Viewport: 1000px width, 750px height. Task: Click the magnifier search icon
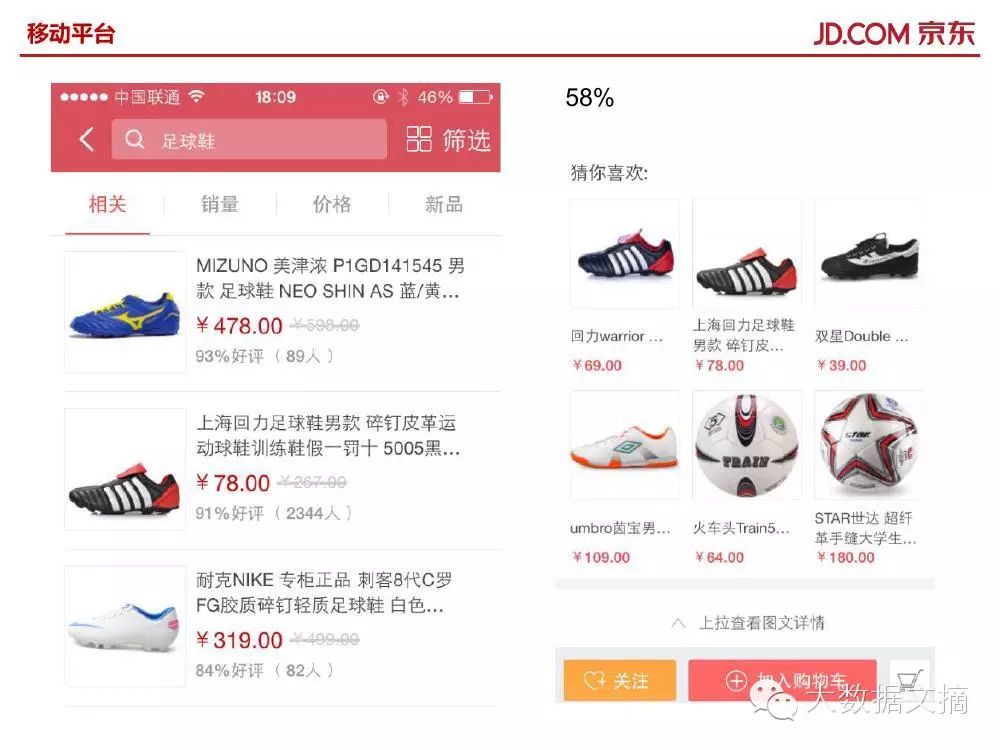135,138
